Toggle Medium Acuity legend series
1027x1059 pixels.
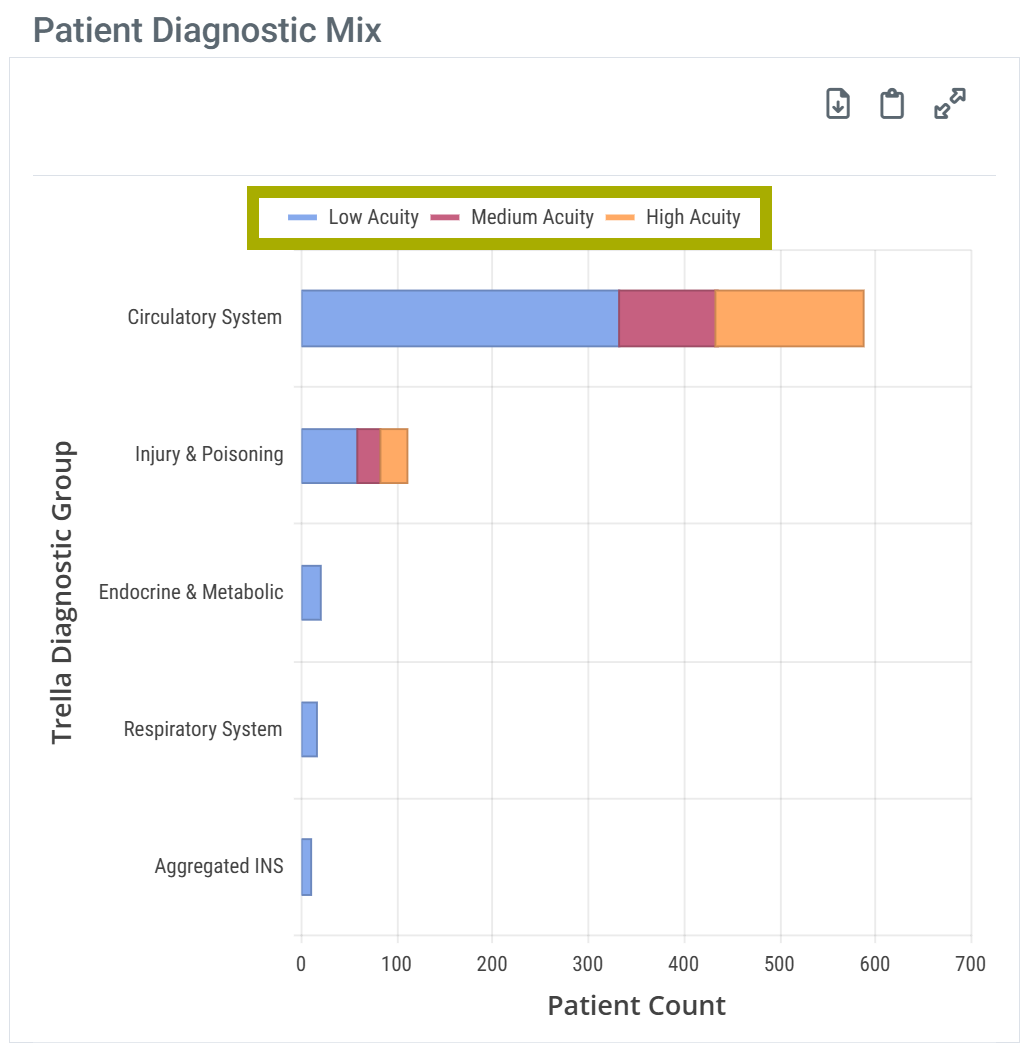coord(532,217)
